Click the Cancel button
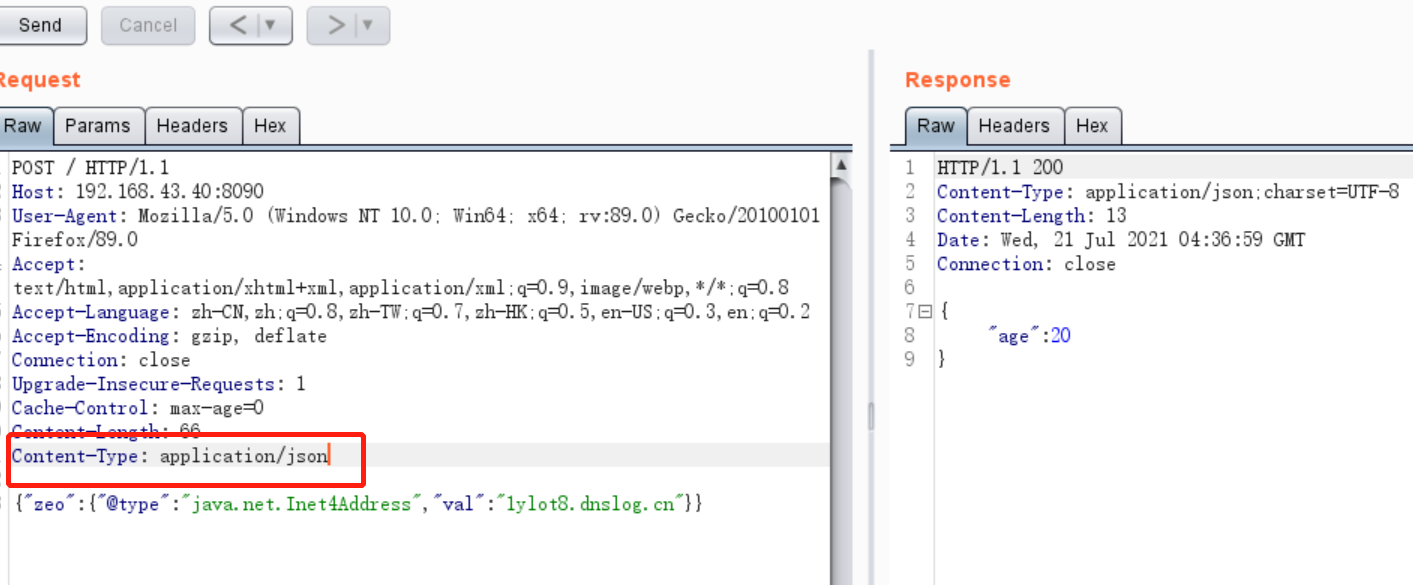Image resolution: width=1413 pixels, height=585 pixels. [148, 25]
